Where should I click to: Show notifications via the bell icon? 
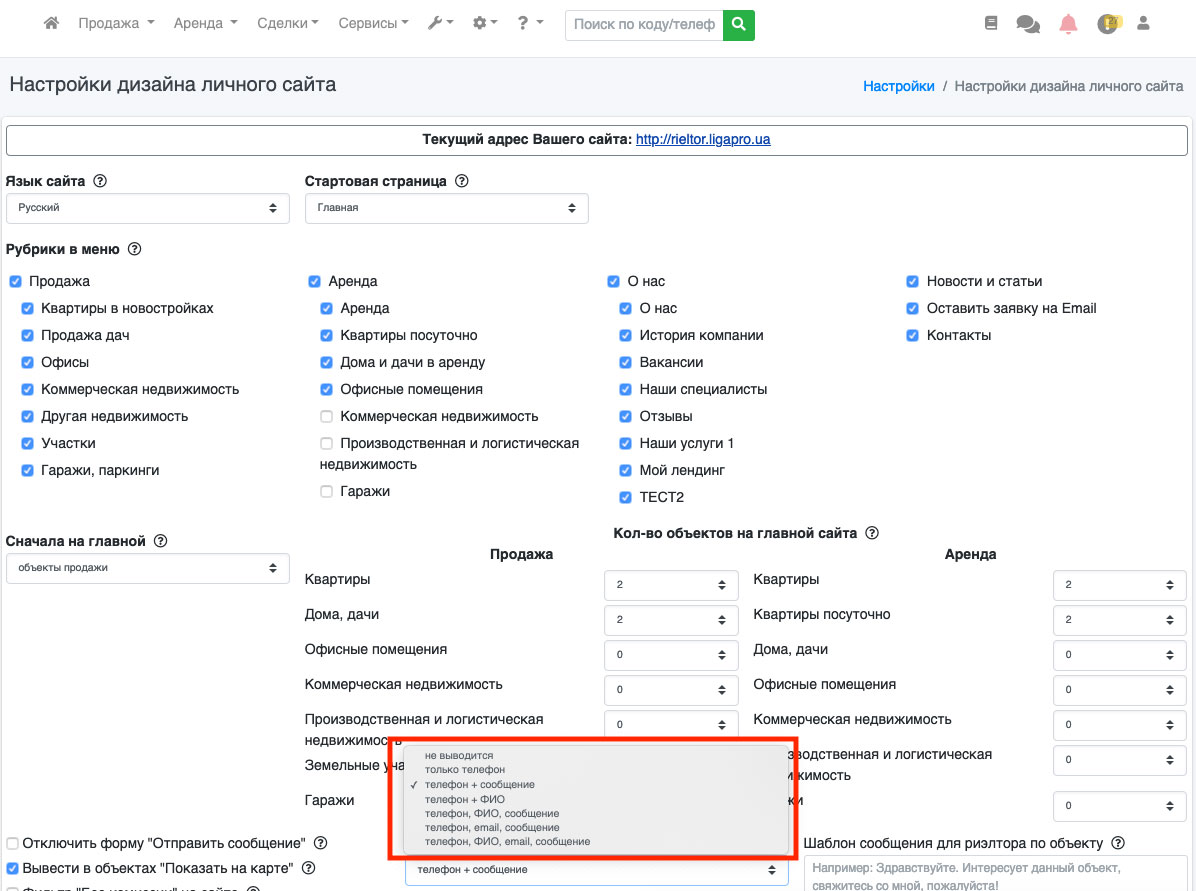point(1068,24)
